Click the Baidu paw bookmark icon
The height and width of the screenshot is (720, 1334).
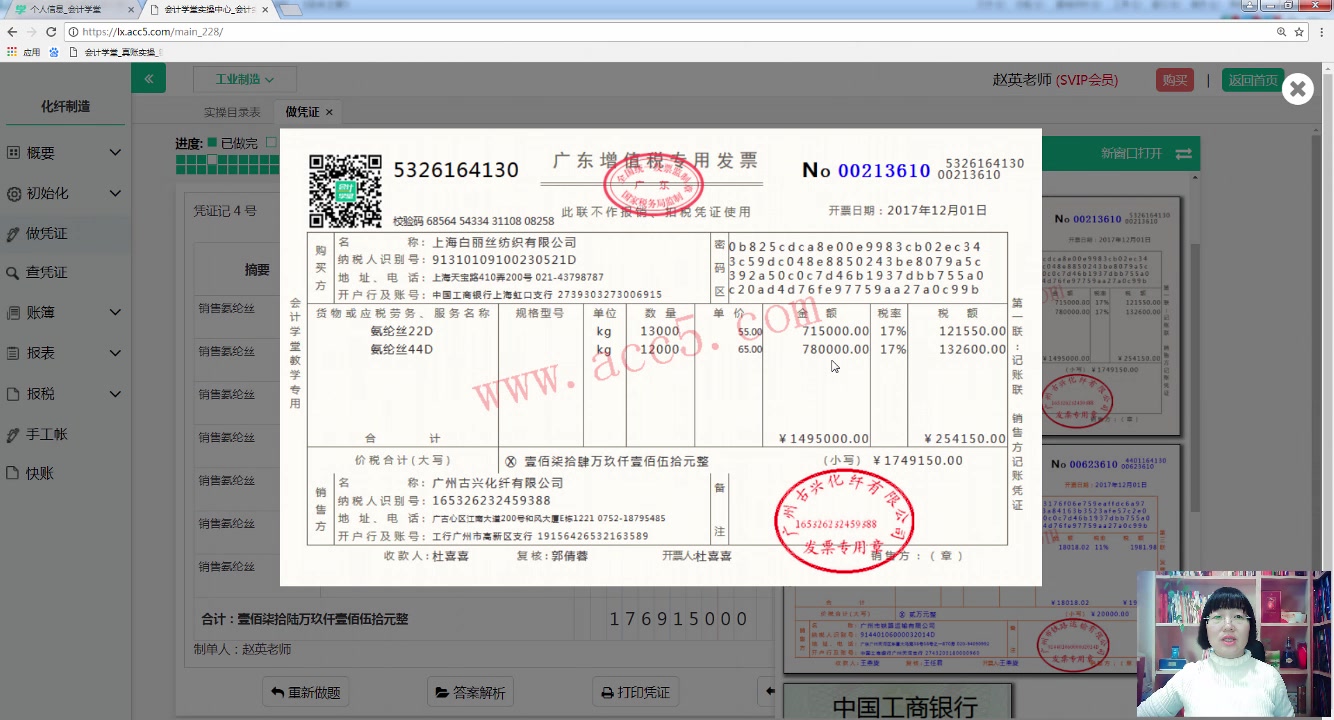[x=54, y=52]
